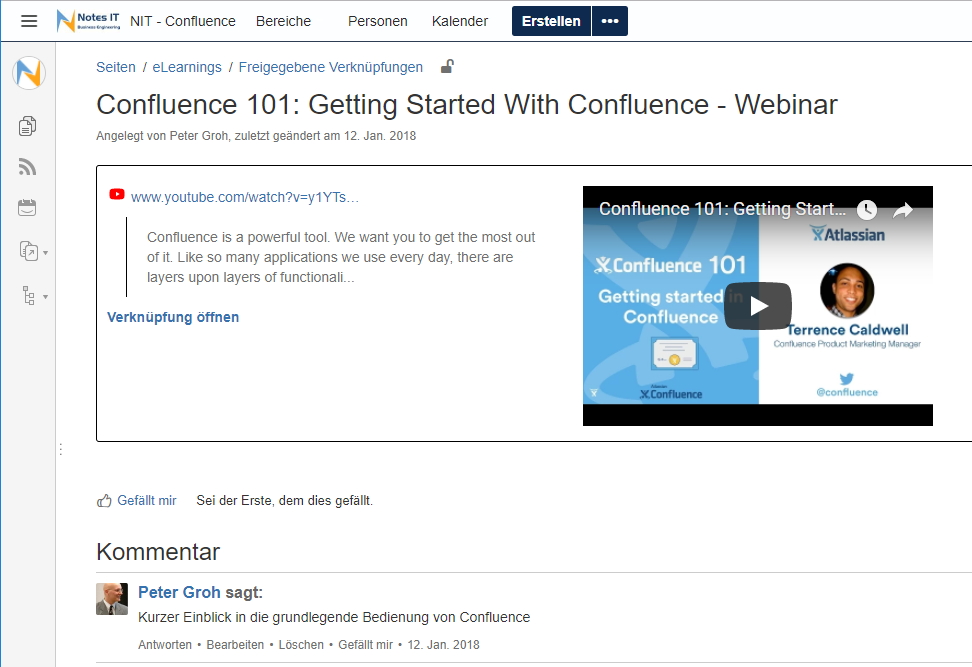Open the Blog RSS feed icon

(x=27, y=166)
